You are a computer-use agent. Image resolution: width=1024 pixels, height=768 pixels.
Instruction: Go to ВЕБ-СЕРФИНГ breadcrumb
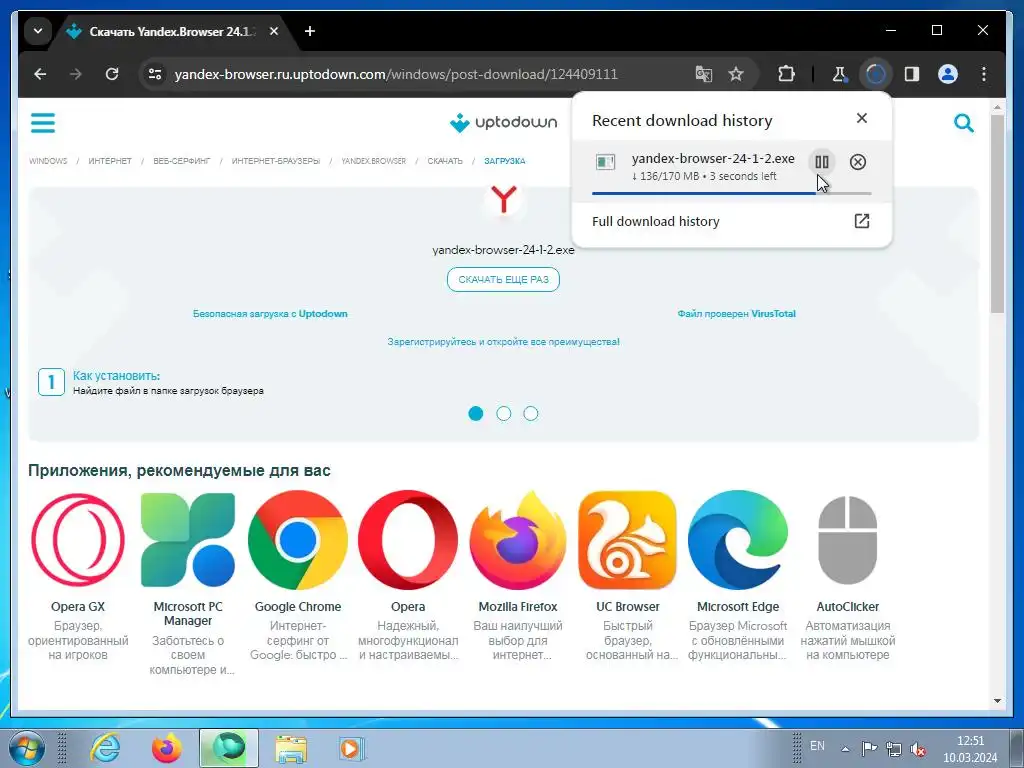182,161
